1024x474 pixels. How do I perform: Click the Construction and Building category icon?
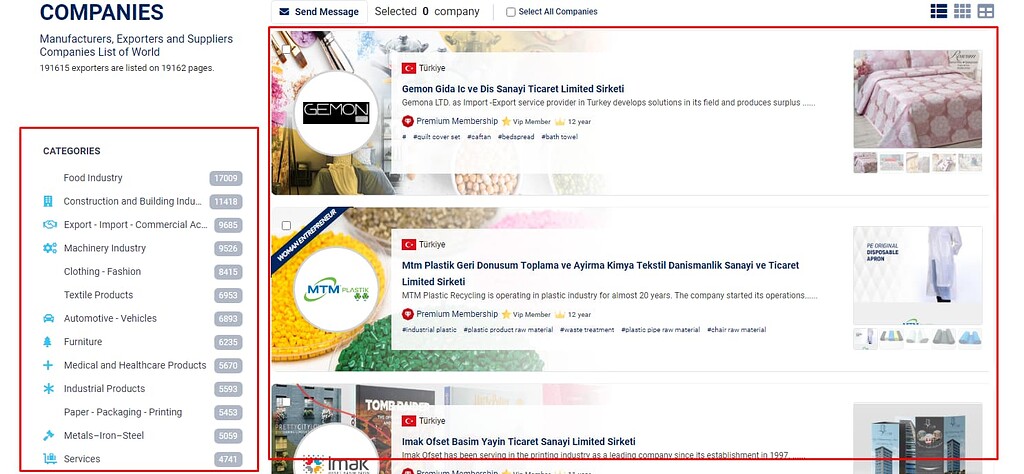pos(48,202)
